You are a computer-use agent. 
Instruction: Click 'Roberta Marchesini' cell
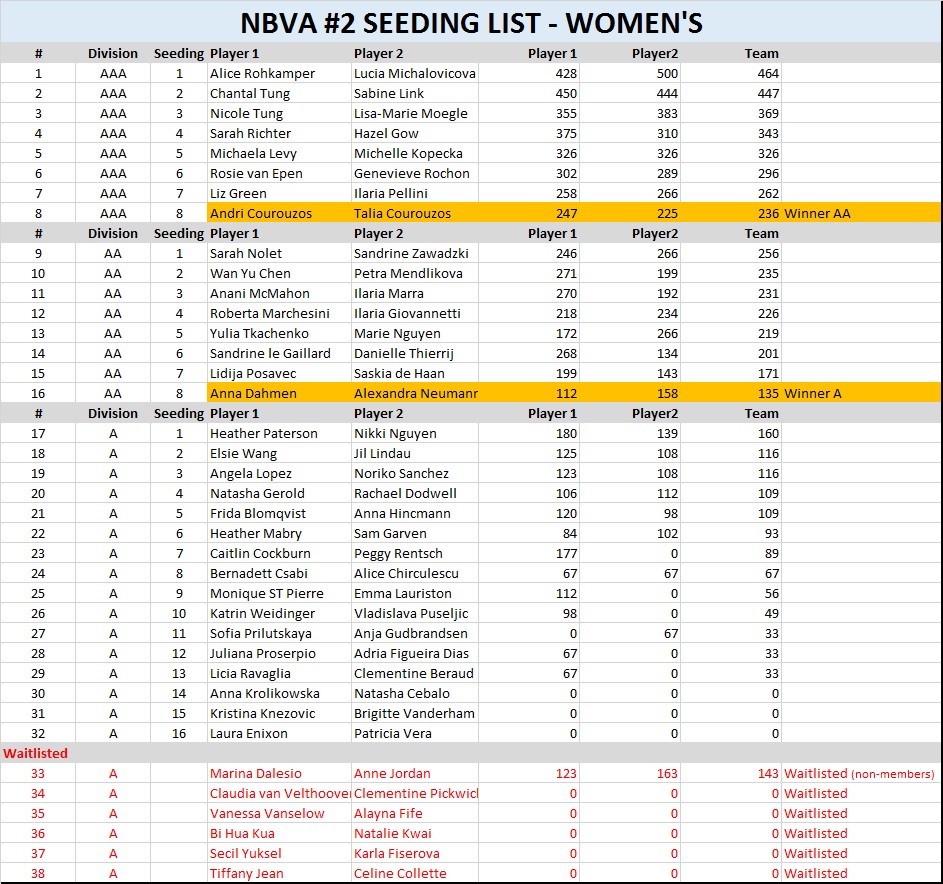point(279,313)
